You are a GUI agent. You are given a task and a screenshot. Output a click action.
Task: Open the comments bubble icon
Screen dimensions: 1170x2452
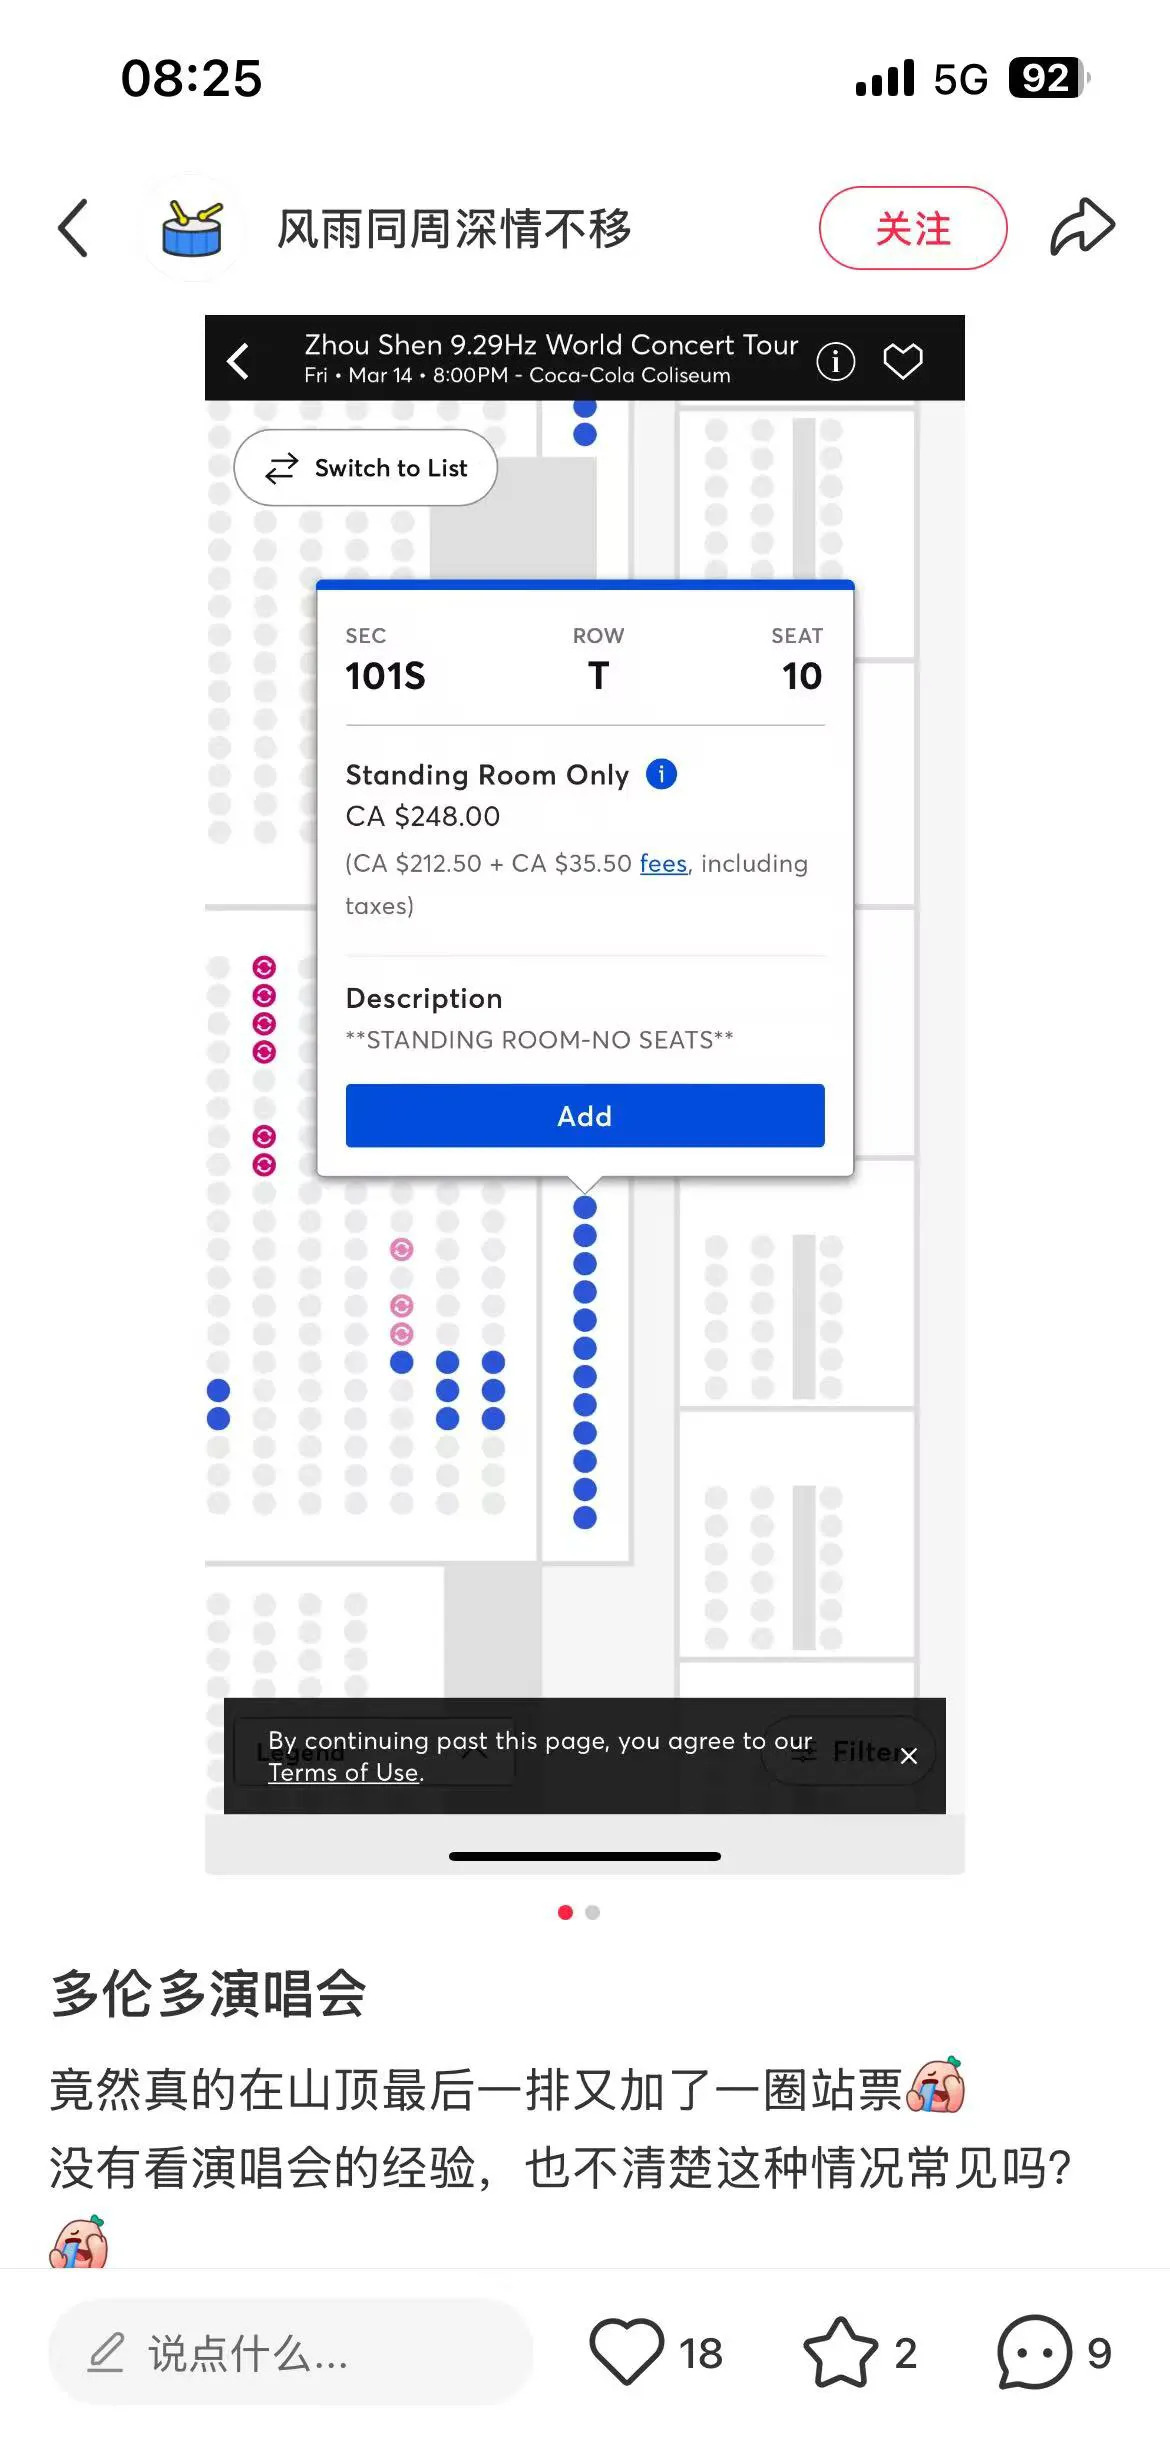coord(1034,2352)
